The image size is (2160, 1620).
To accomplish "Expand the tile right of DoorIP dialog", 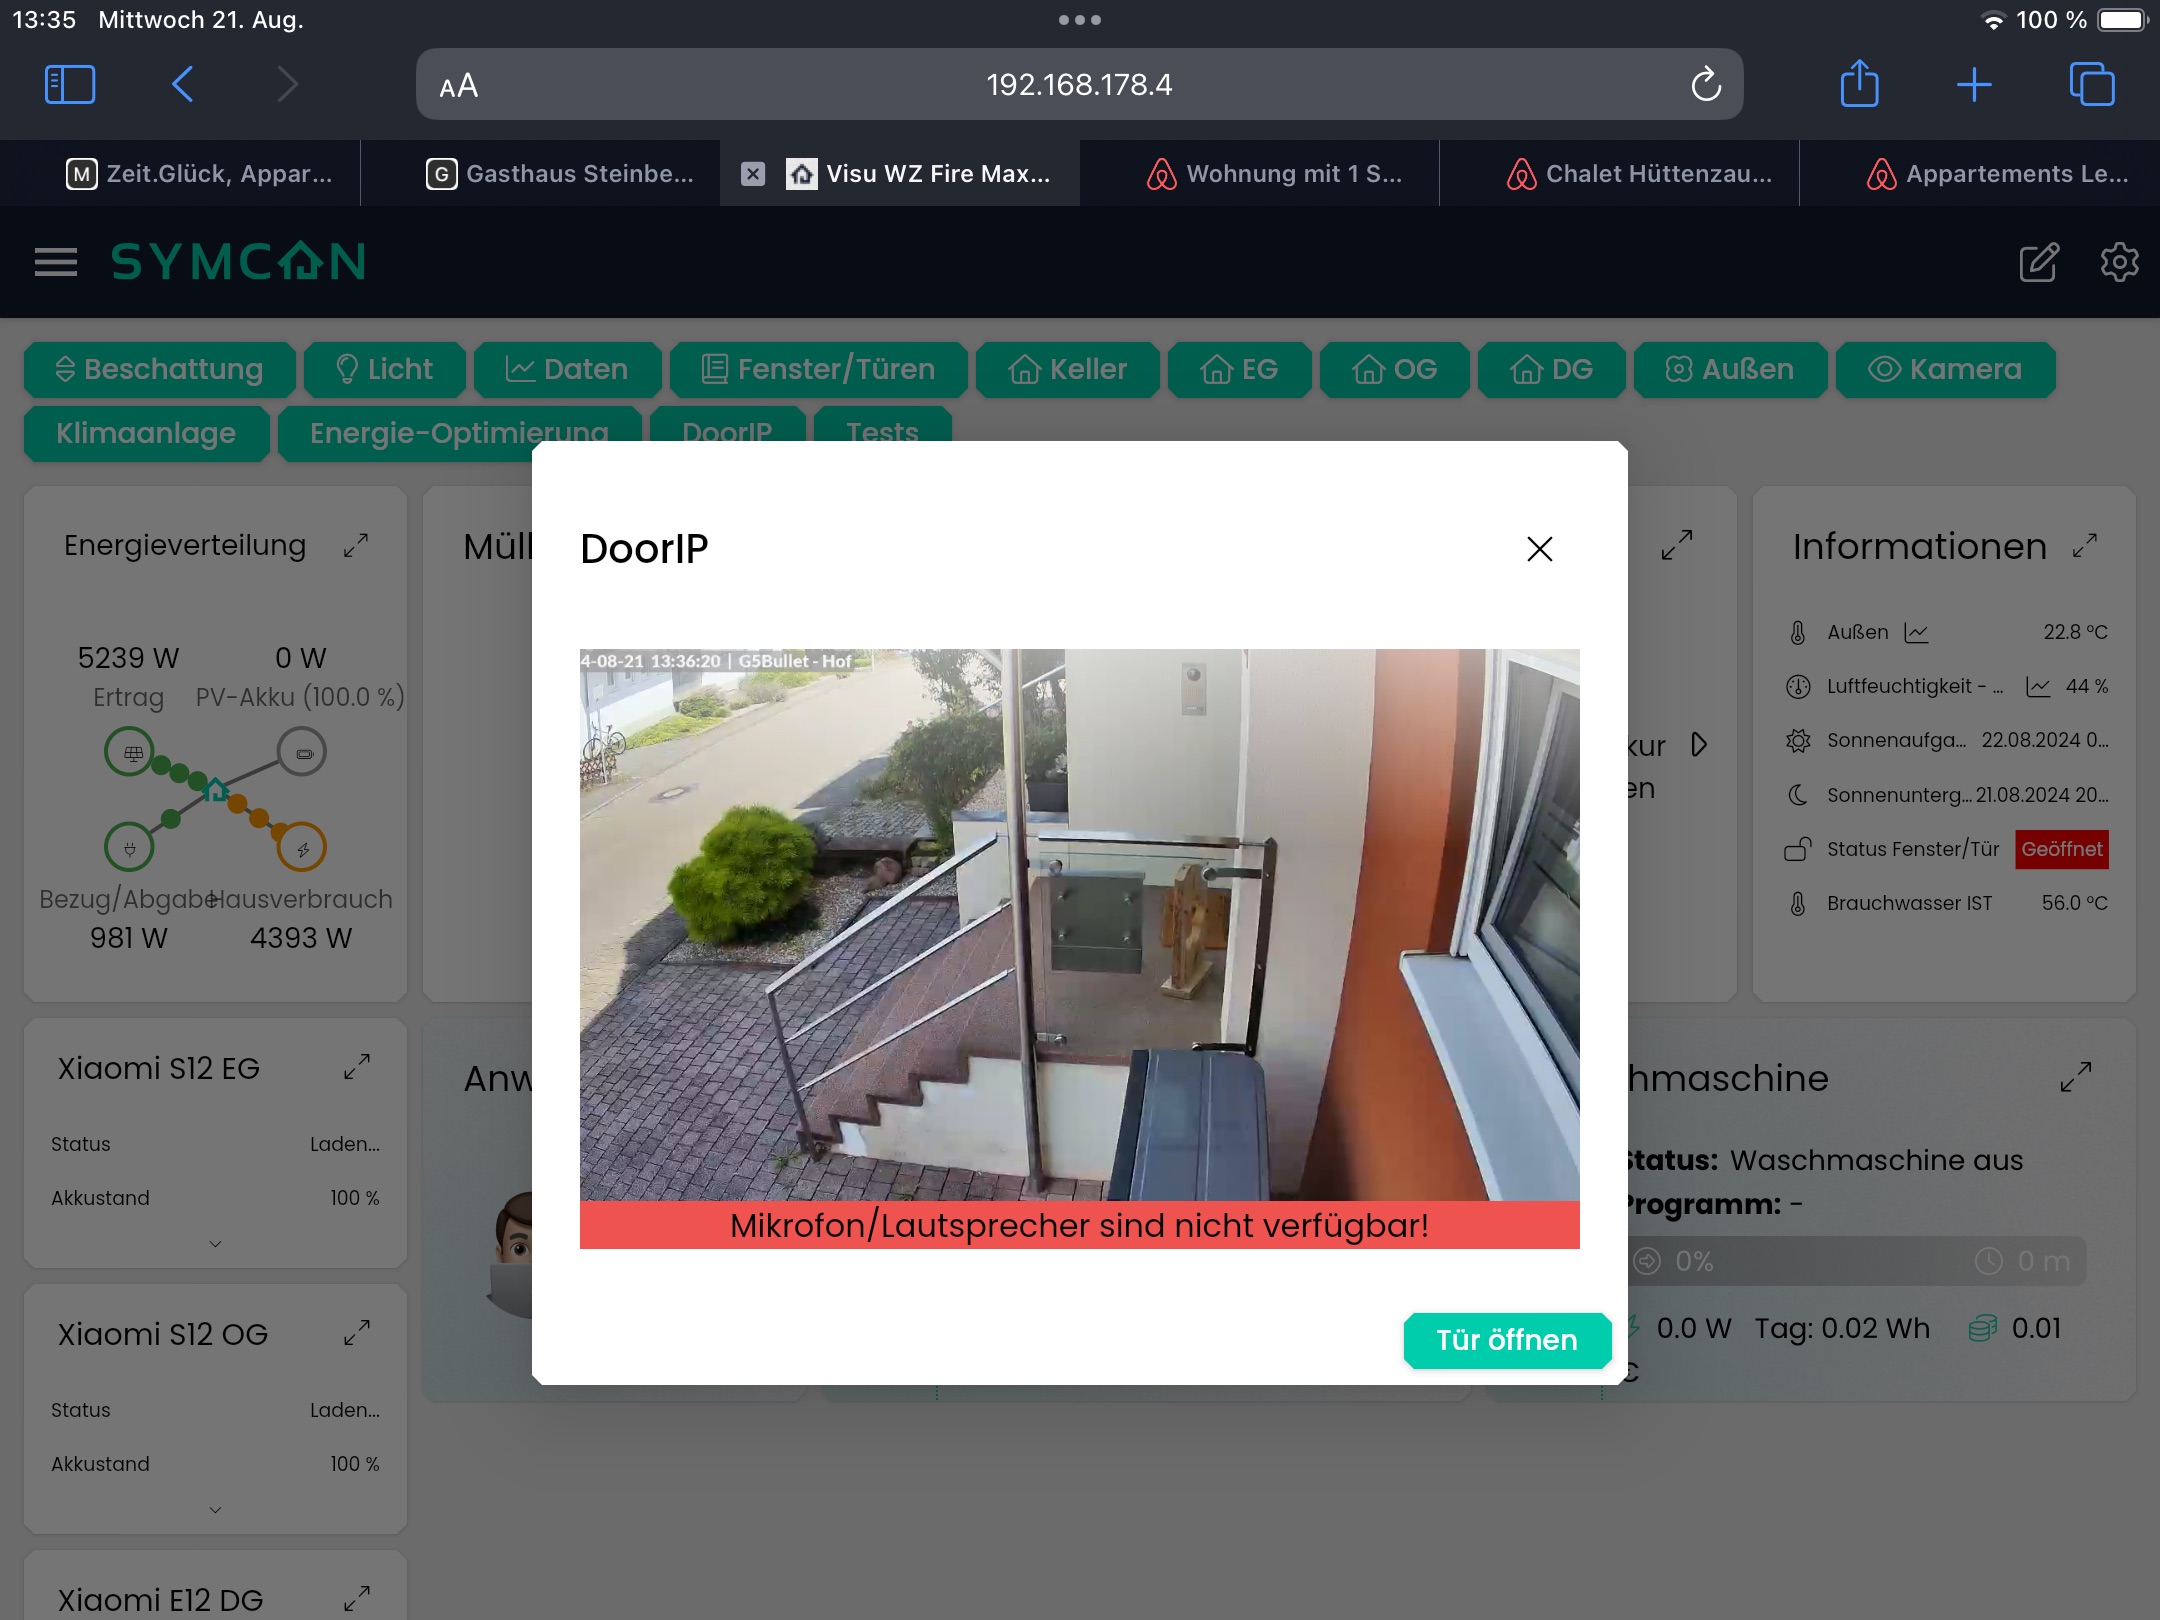I will pos(1677,545).
